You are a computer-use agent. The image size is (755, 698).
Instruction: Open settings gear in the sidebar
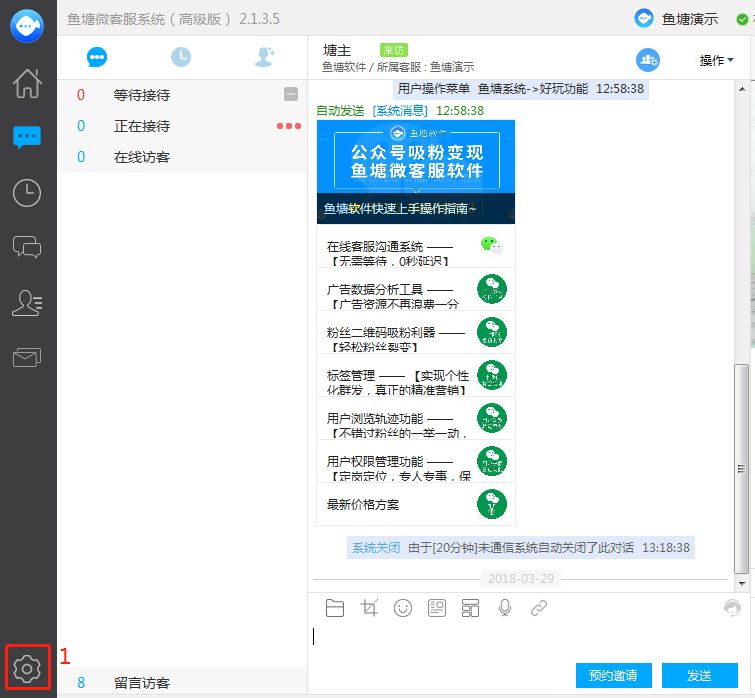click(27, 668)
